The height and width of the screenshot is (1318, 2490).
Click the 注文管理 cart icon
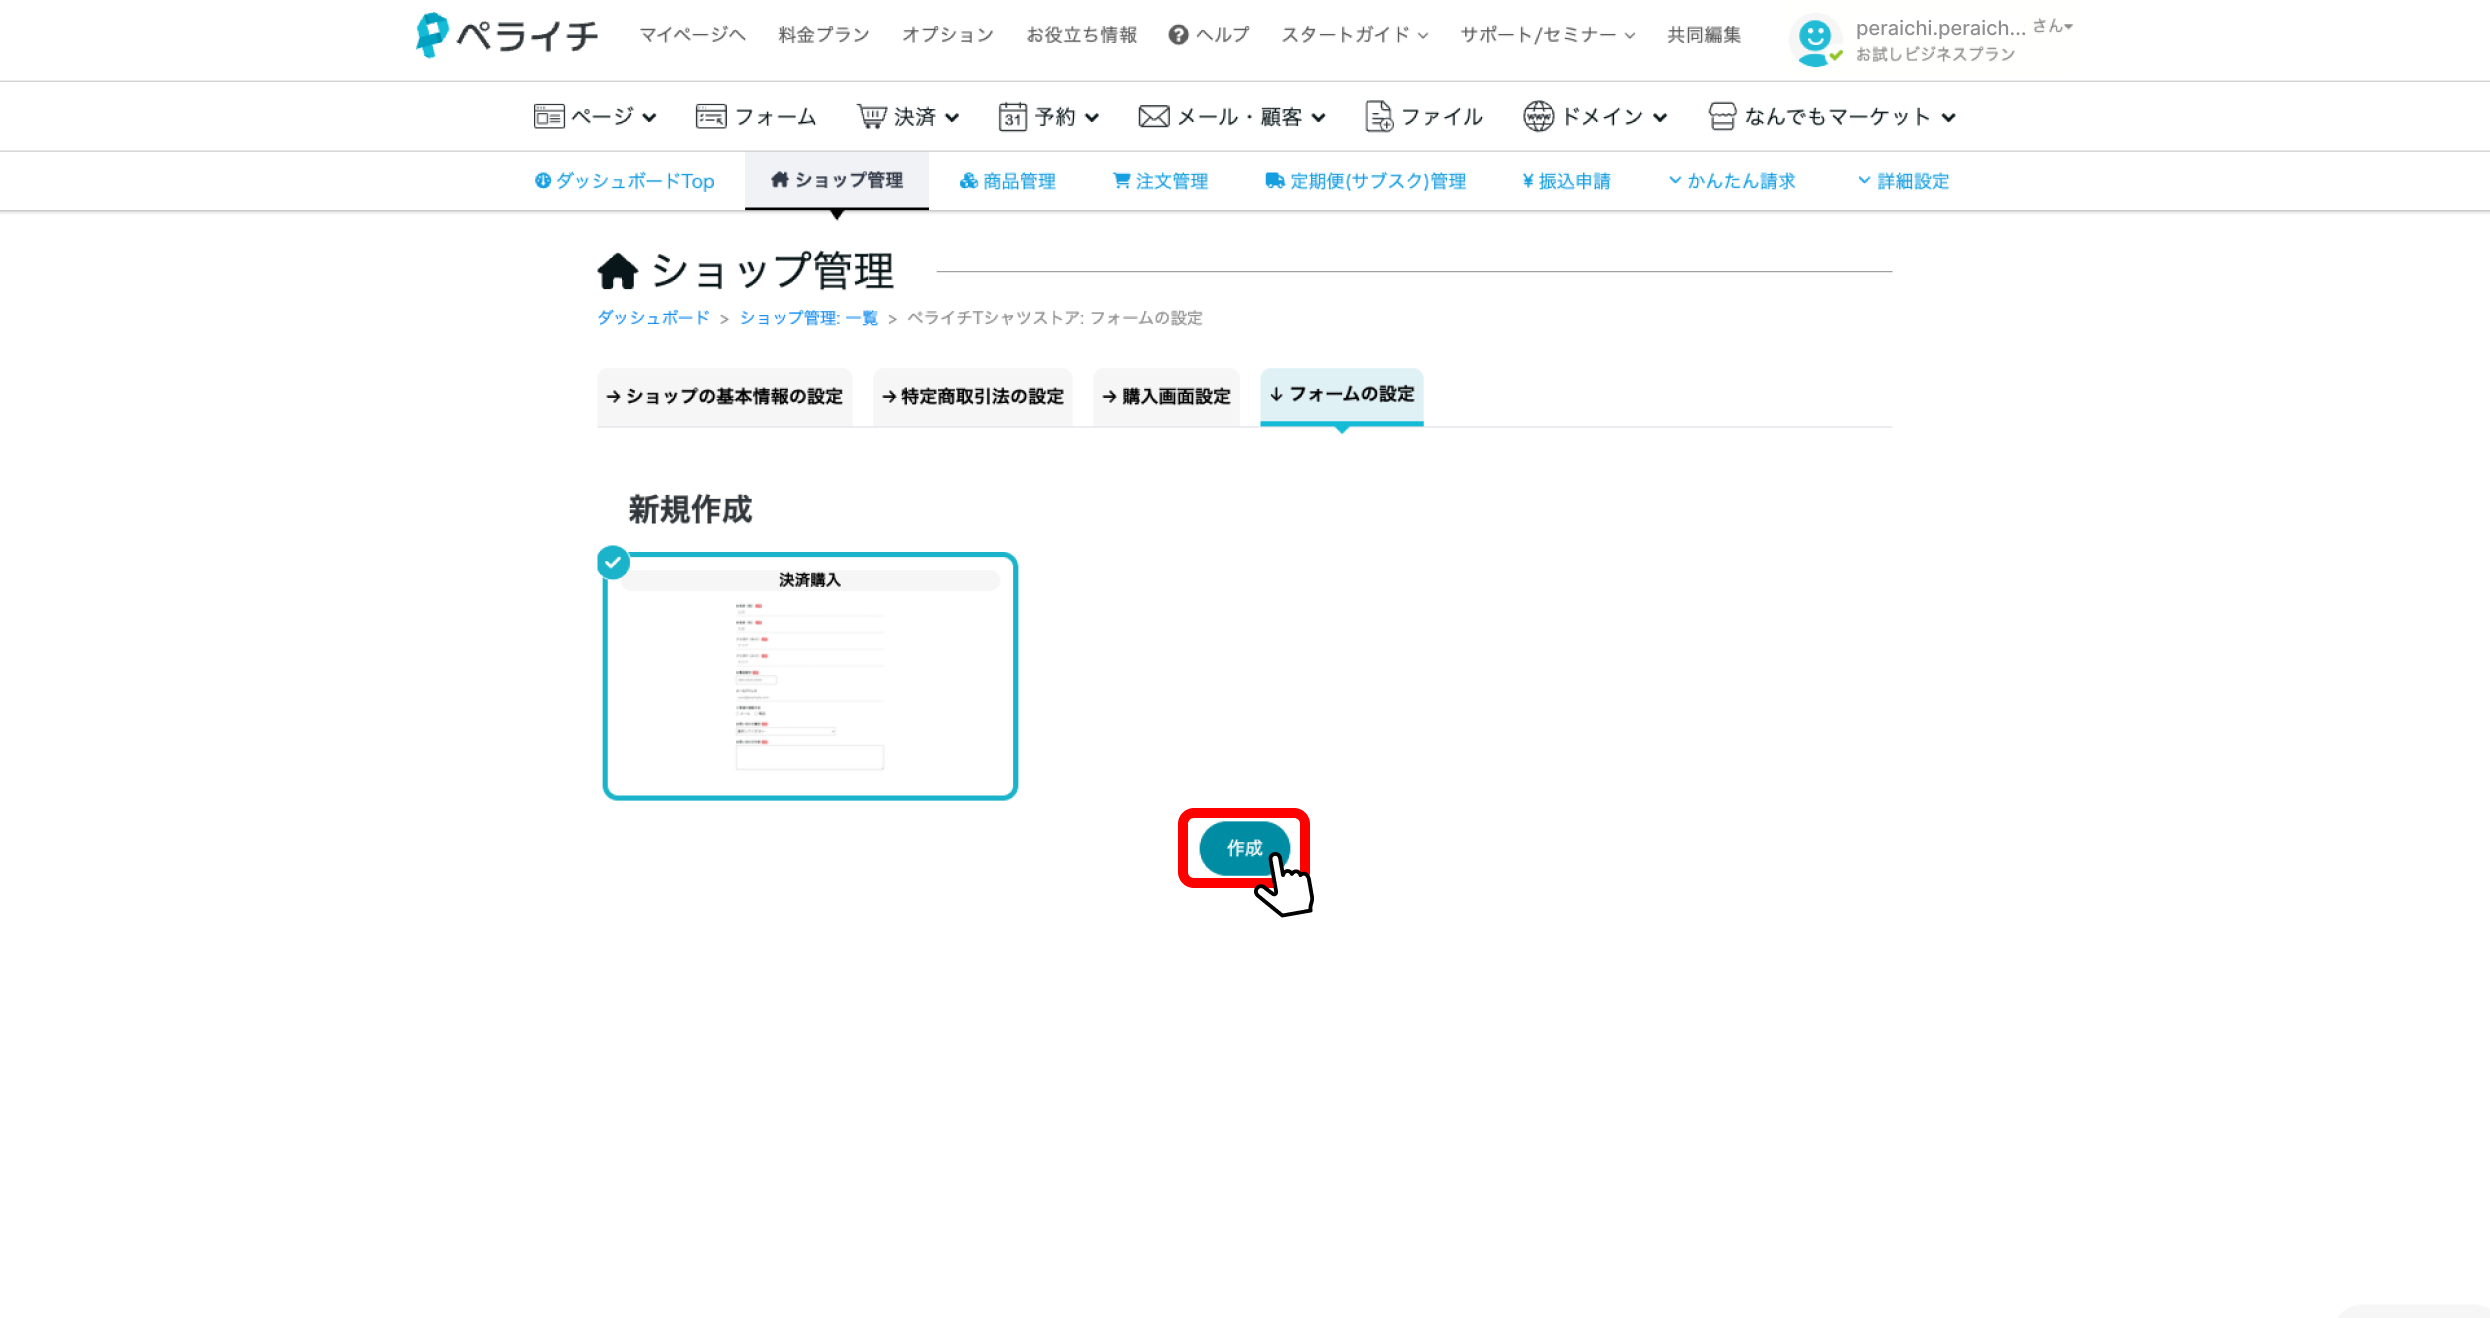coord(1122,181)
